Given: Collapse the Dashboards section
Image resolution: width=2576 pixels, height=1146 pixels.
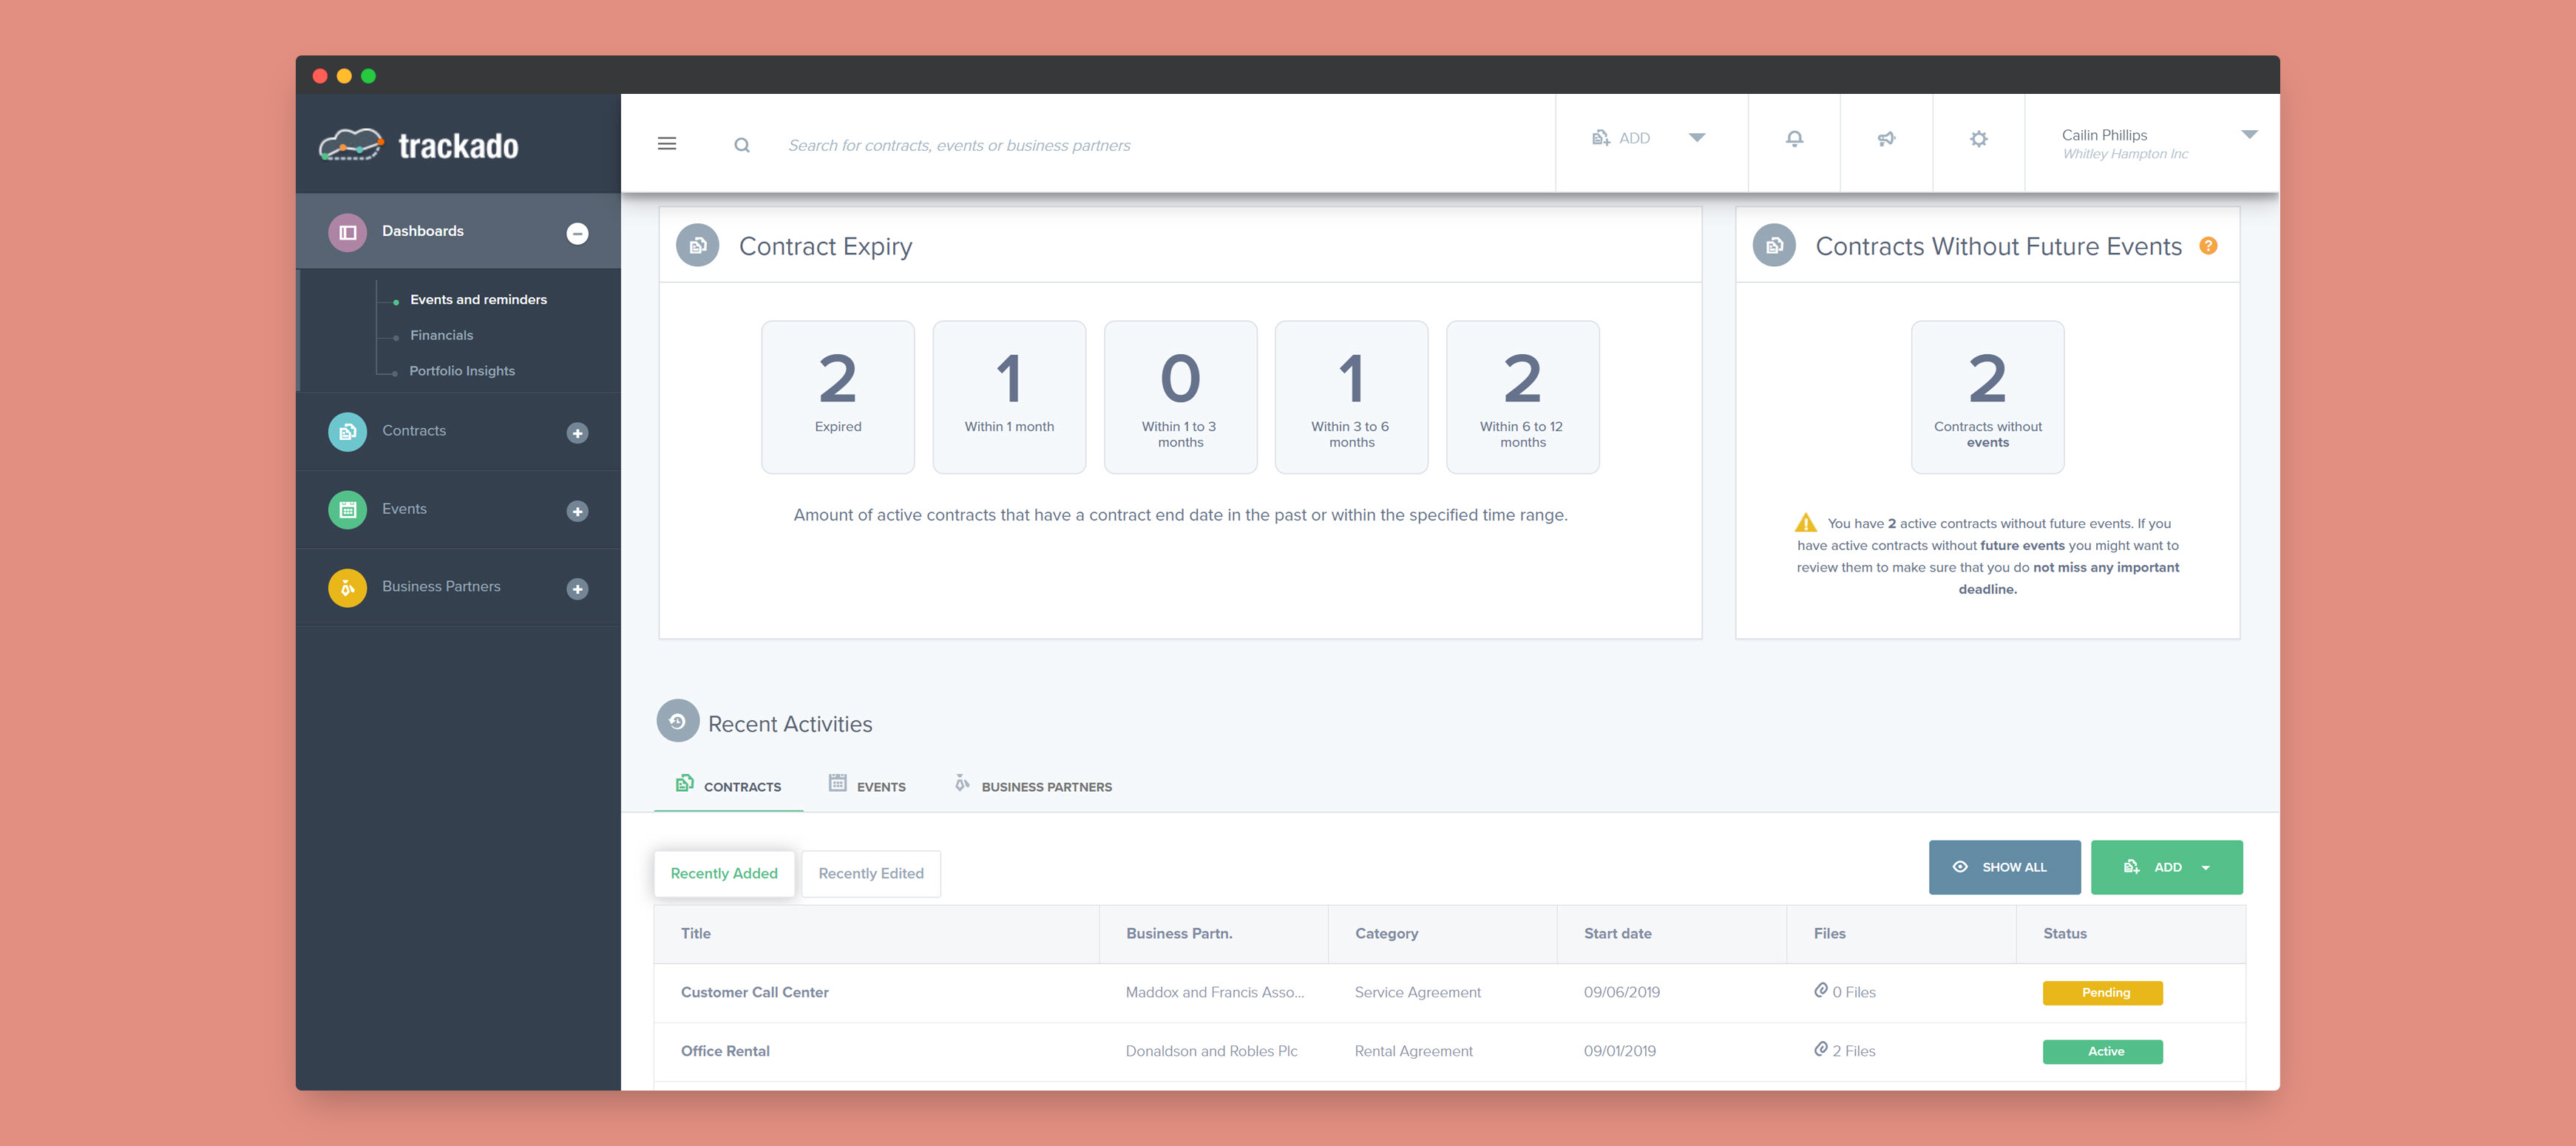Looking at the screenshot, I should click(x=577, y=233).
